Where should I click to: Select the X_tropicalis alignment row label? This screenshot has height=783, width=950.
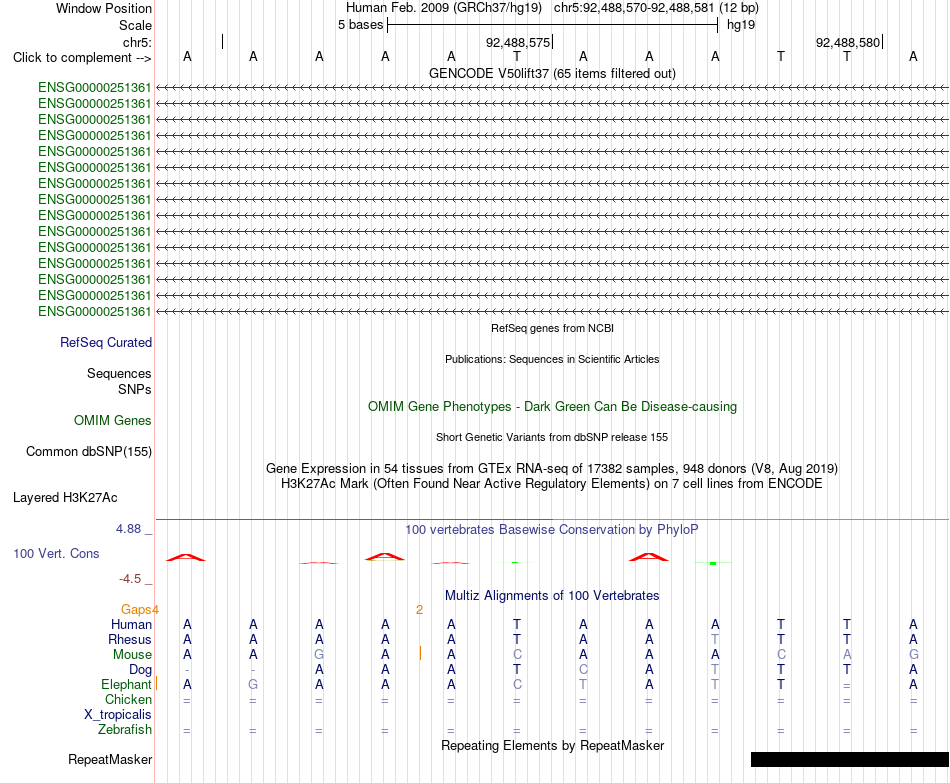(118, 715)
